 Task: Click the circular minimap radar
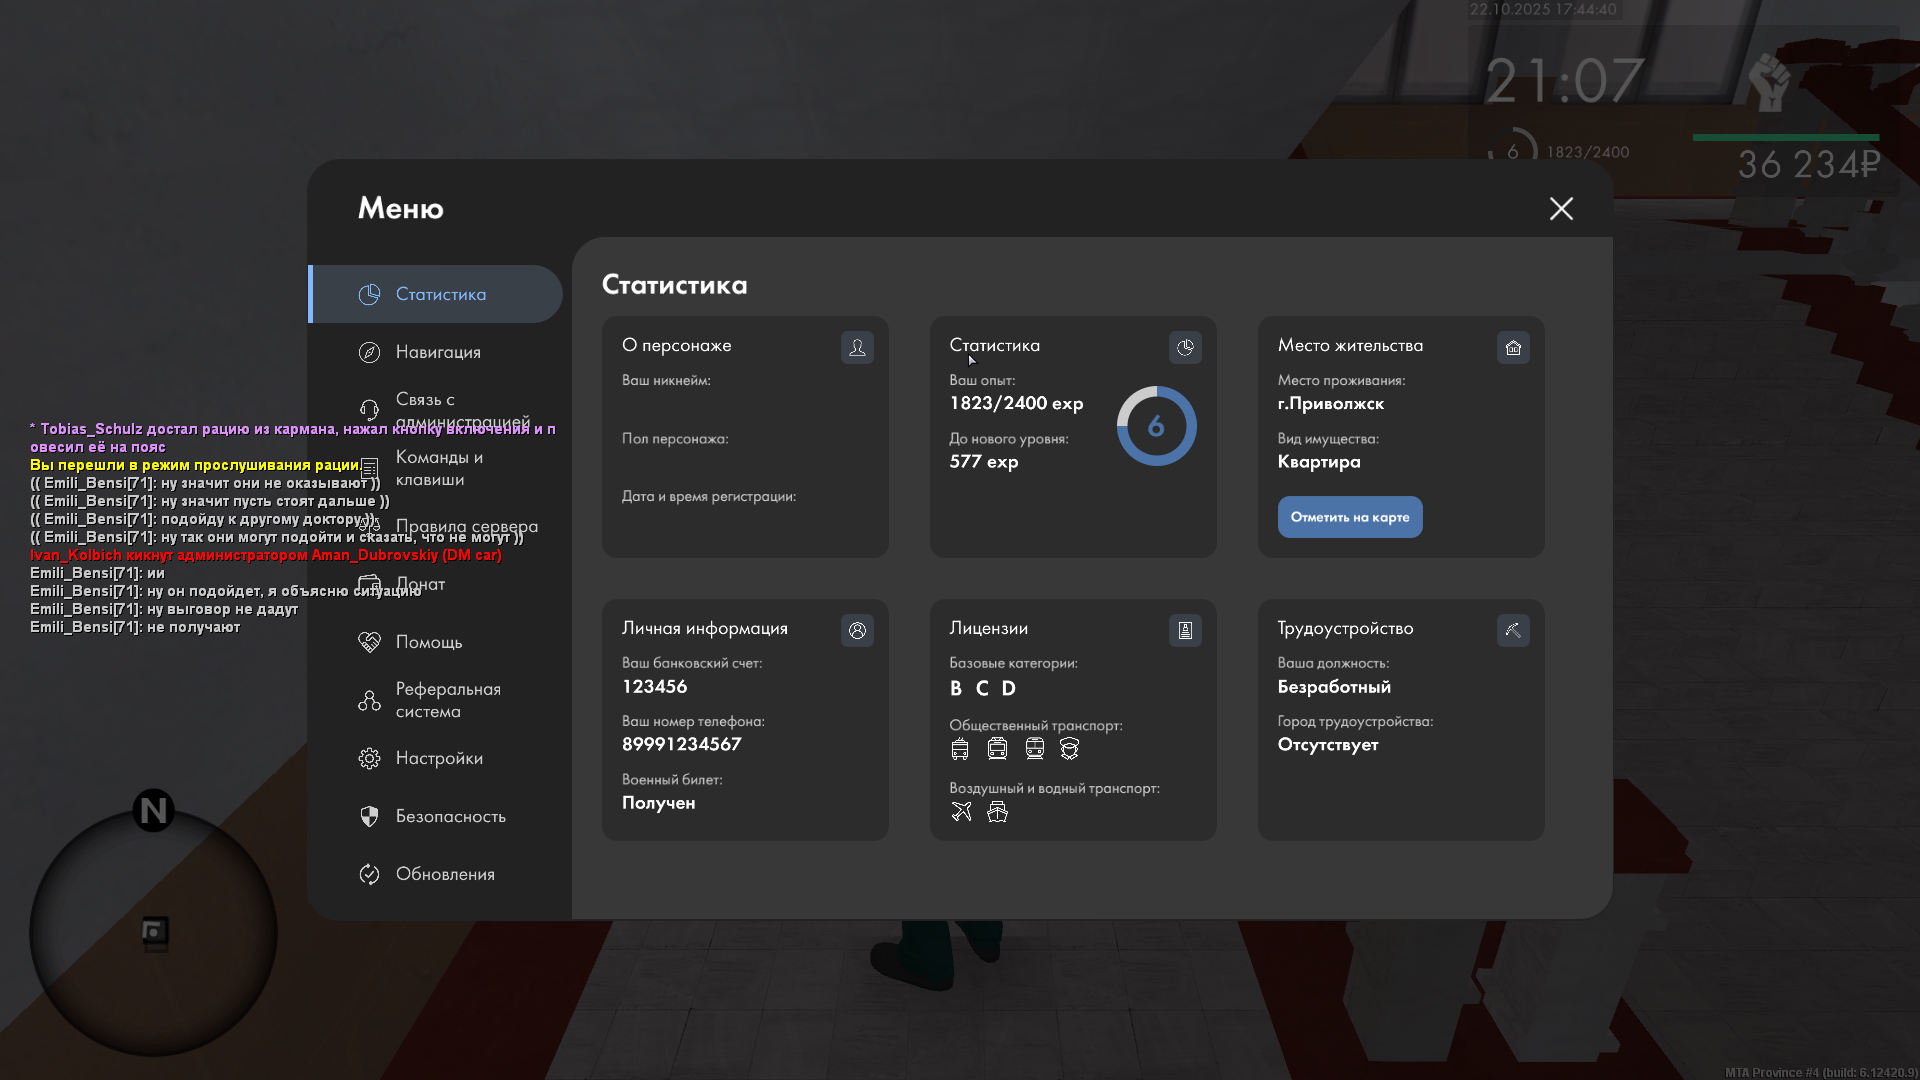(153, 932)
